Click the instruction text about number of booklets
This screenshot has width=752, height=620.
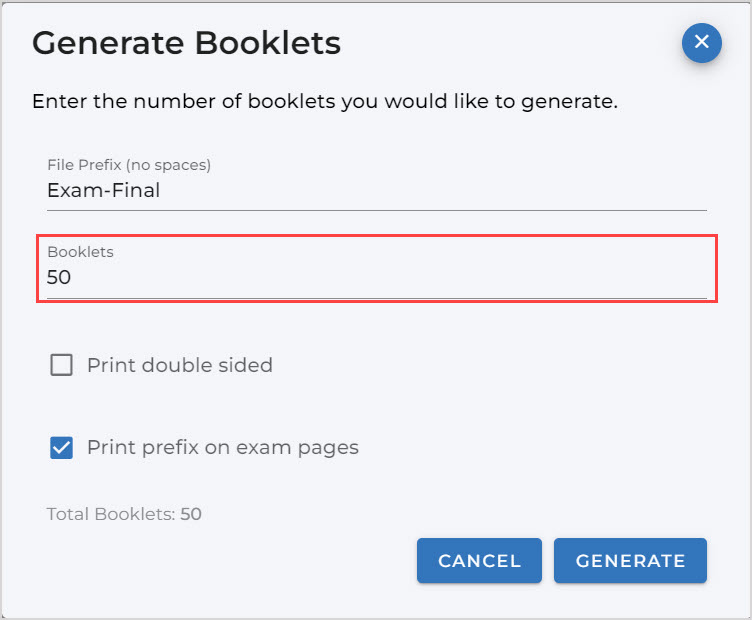pyautogui.click(x=324, y=102)
